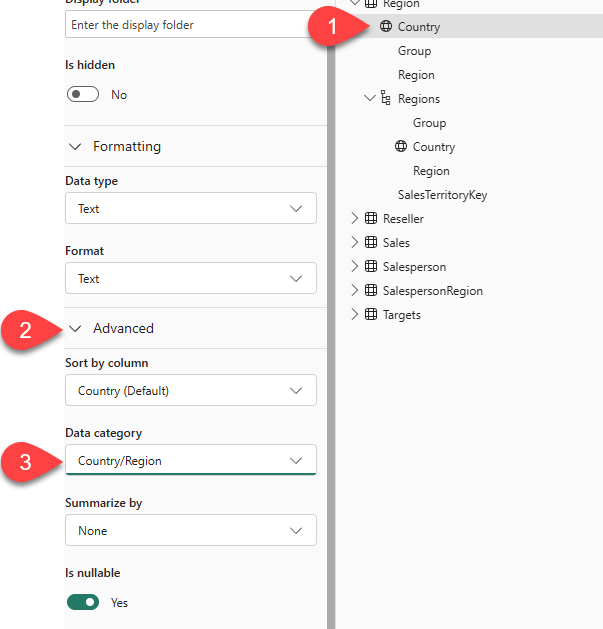Viewport: 603px width, 629px height.
Task: Click the Reseller table icon
Action: tap(370, 219)
